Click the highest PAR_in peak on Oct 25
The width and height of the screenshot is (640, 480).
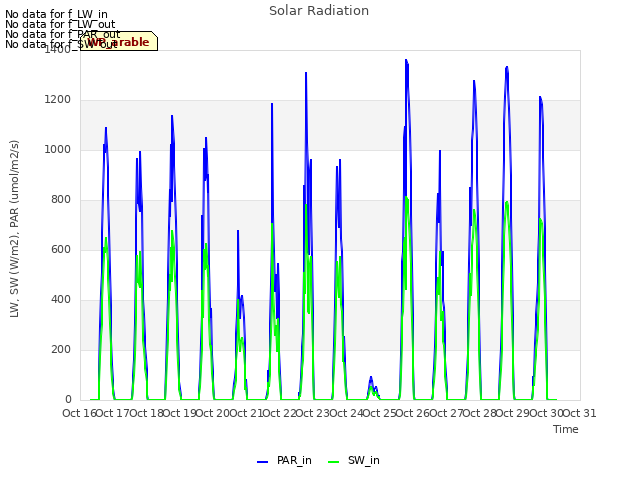tap(406, 60)
